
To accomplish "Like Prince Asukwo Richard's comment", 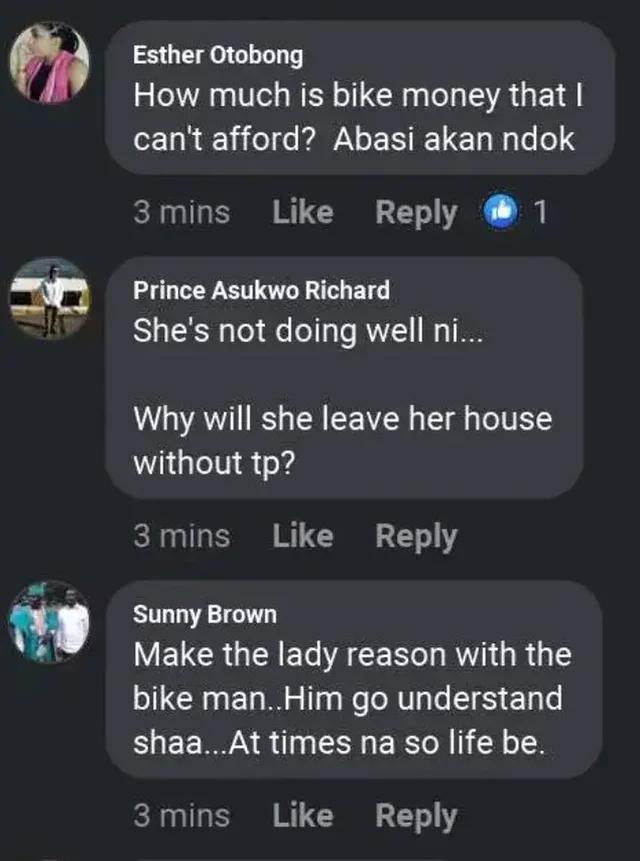I will click(303, 535).
